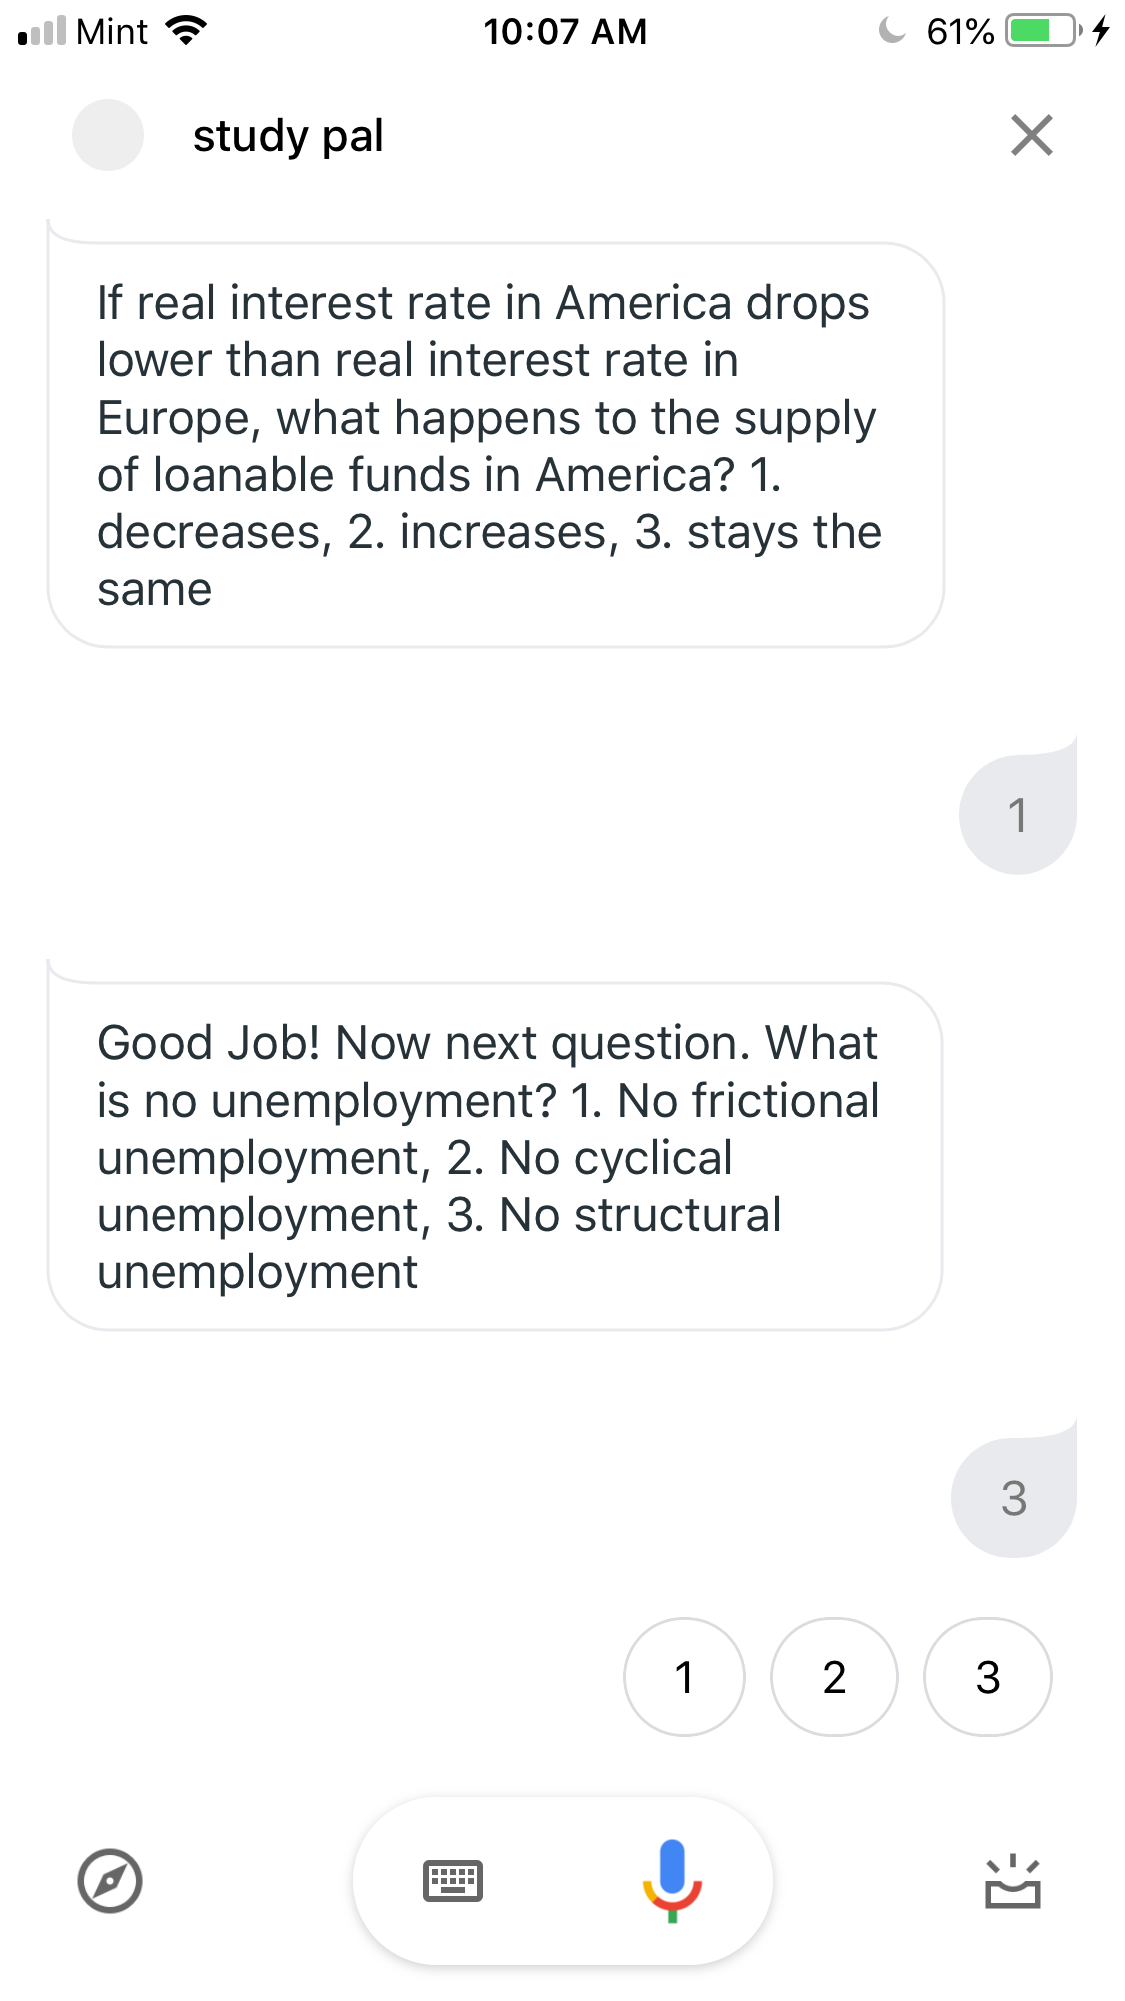Tap the sent reply bubble '3'
Screen dimensions: 1125x2001
coord(1013,1498)
